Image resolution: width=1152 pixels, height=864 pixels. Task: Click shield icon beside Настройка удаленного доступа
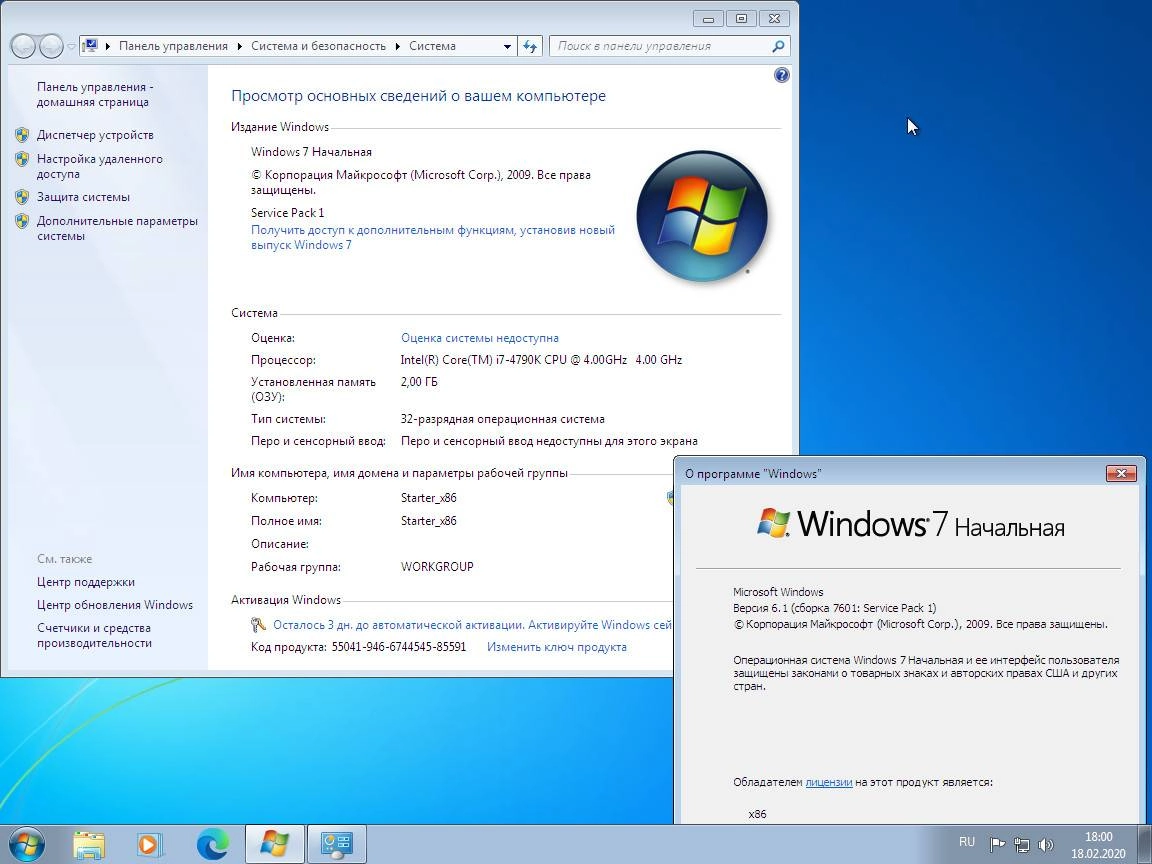pyautogui.click(x=22, y=159)
